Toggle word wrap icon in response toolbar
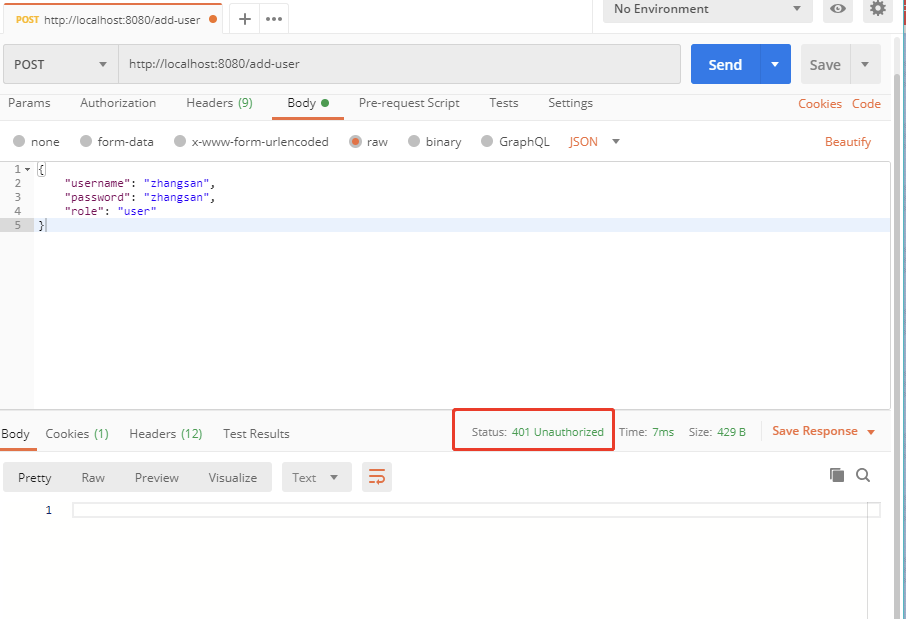 377,477
